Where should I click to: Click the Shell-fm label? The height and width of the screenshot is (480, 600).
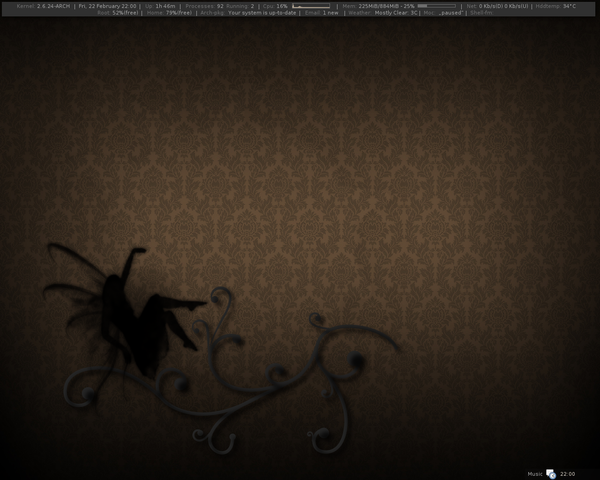[x=481, y=13]
